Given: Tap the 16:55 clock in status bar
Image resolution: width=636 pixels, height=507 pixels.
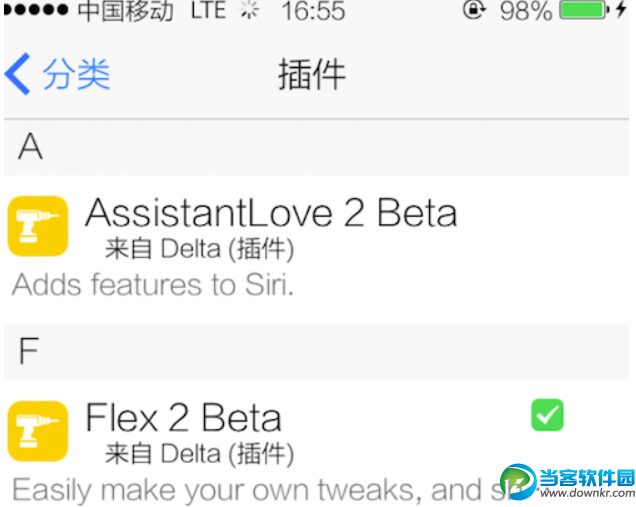Looking at the screenshot, I should point(313,12).
